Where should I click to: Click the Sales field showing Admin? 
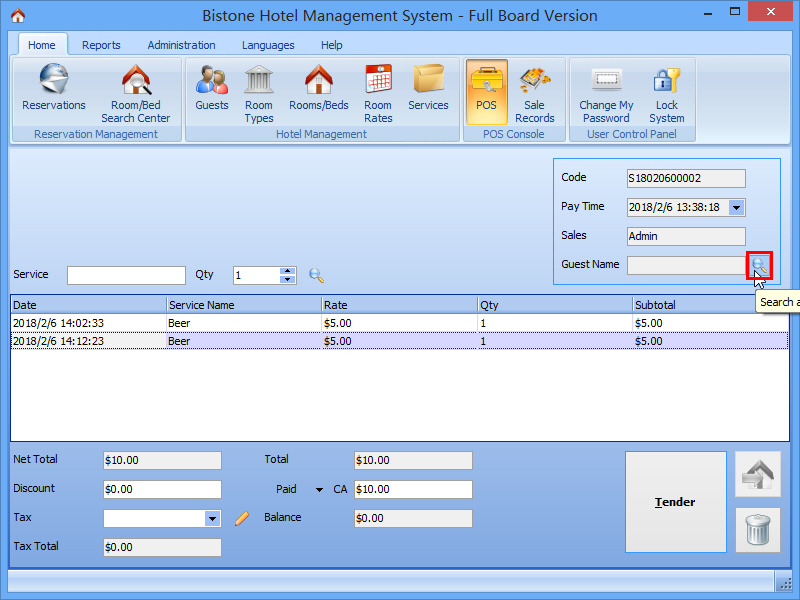(686, 236)
